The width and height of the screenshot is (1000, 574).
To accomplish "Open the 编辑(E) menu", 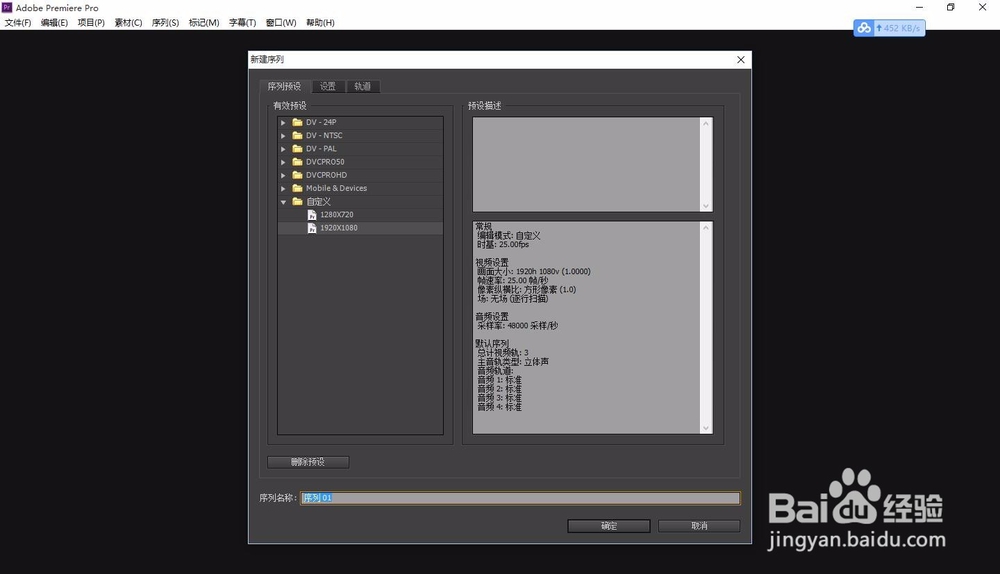I will pyautogui.click(x=54, y=22).
